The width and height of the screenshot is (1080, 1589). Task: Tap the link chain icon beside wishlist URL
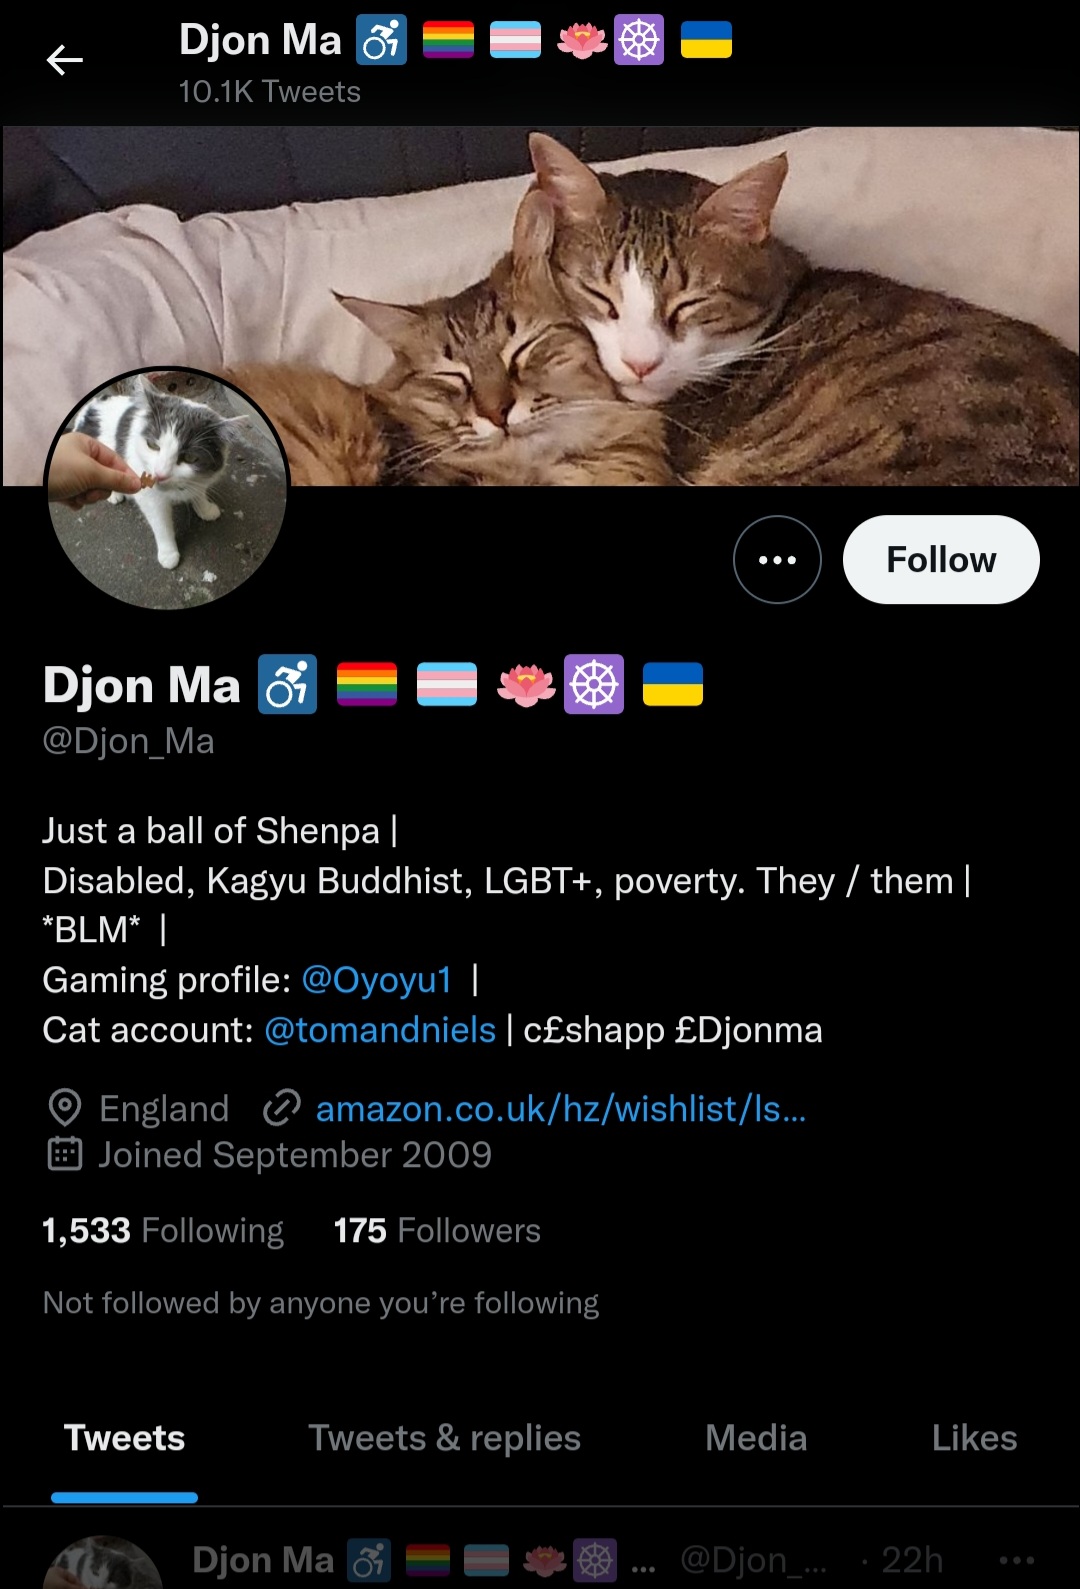click(282, 1109)
